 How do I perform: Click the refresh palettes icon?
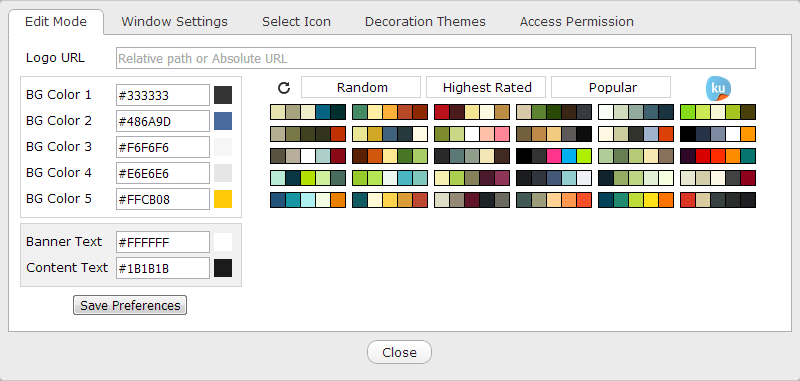284,88
